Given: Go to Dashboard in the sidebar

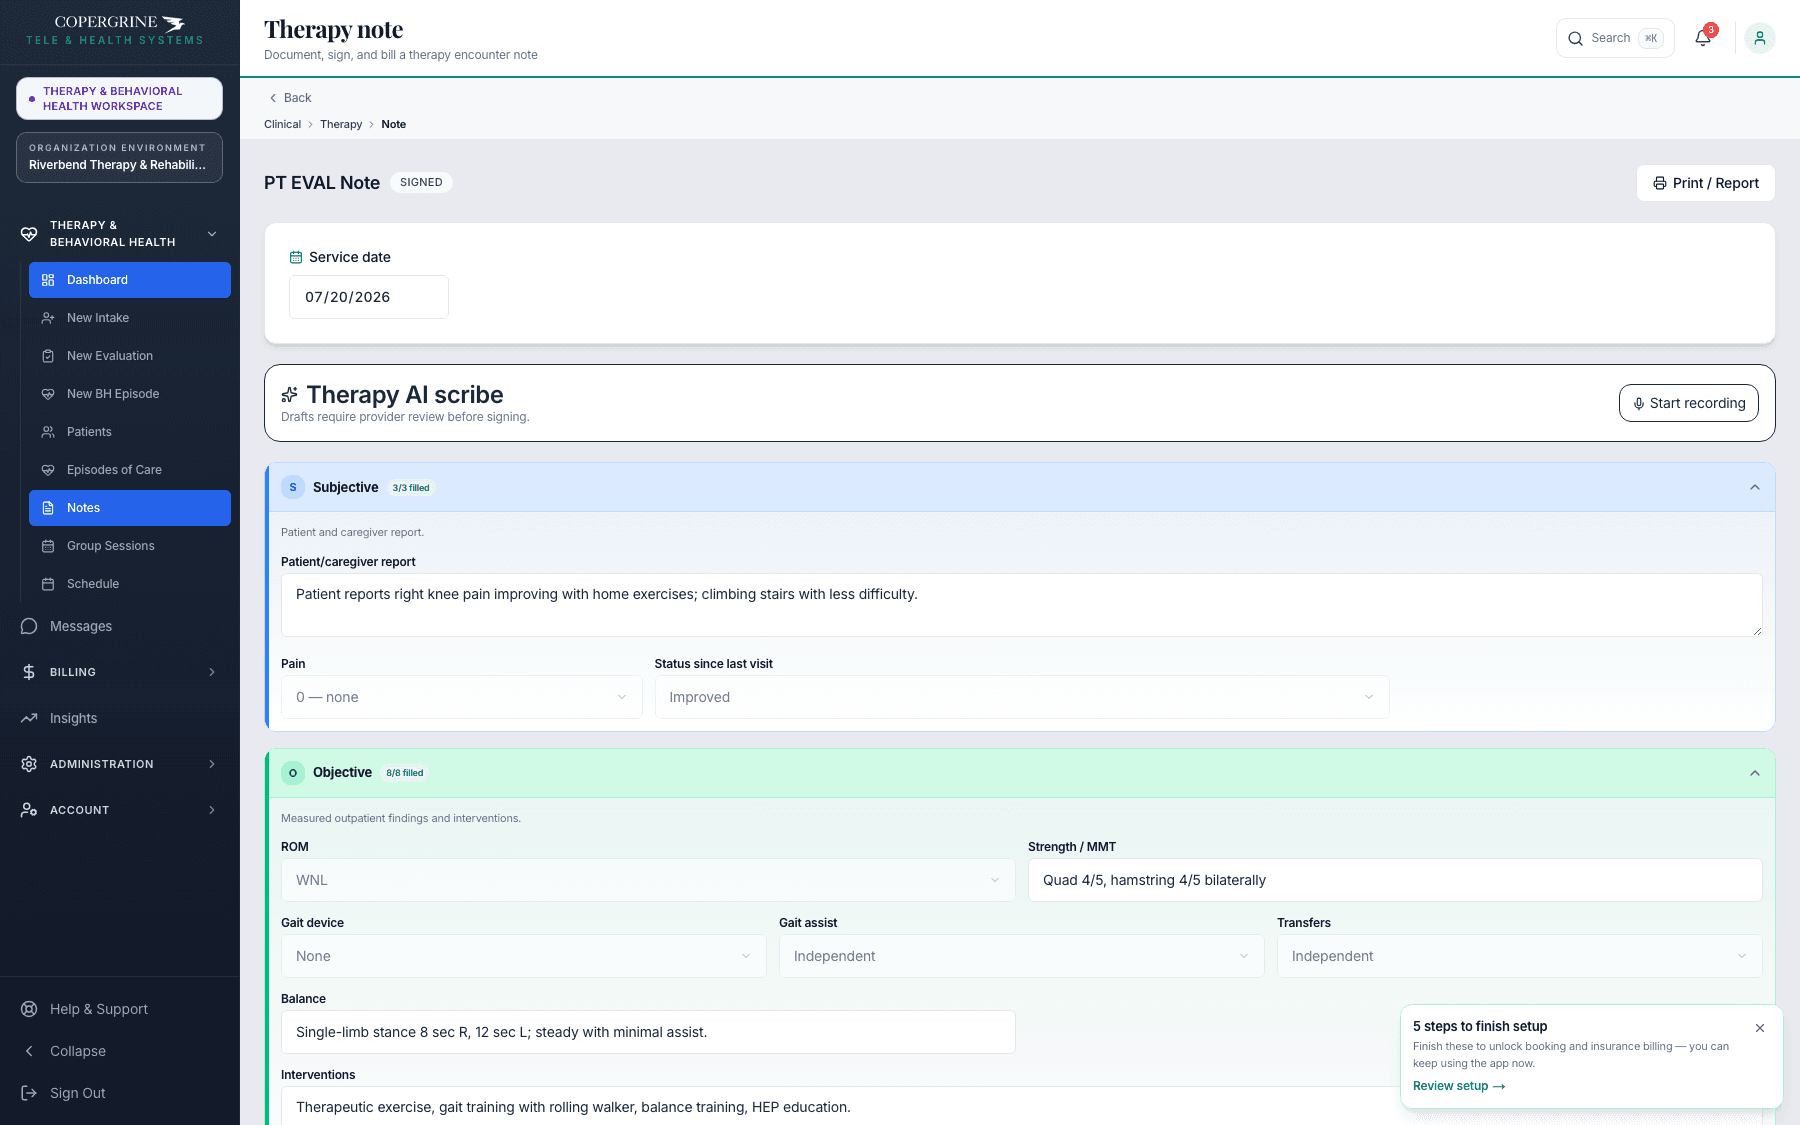Looking at the screenshot, I should click(130, 280).
